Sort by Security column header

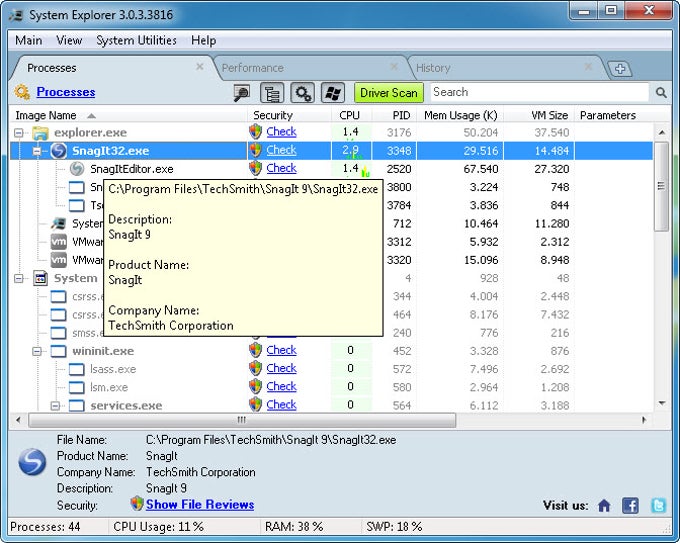coord(289,115)
